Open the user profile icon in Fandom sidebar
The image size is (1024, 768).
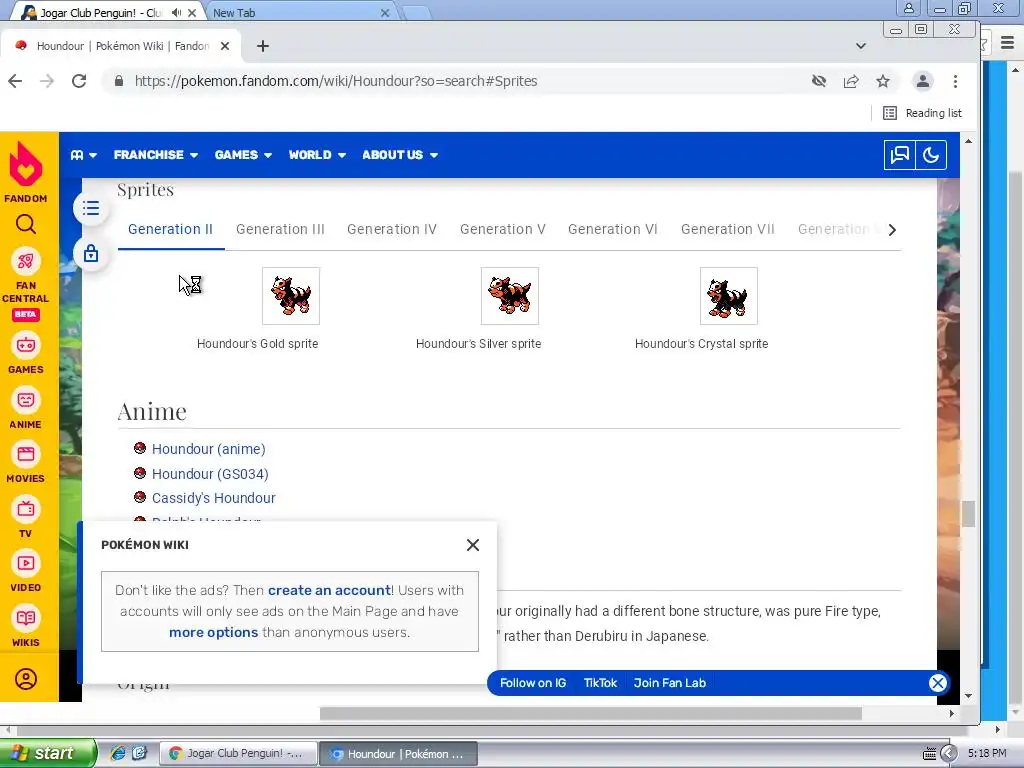point(26,679)
